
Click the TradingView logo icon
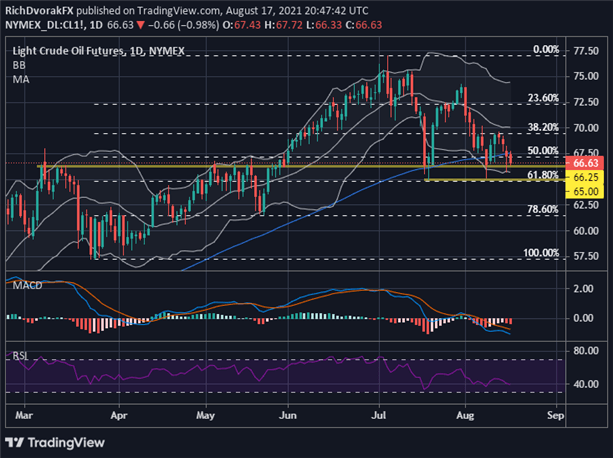18,443
